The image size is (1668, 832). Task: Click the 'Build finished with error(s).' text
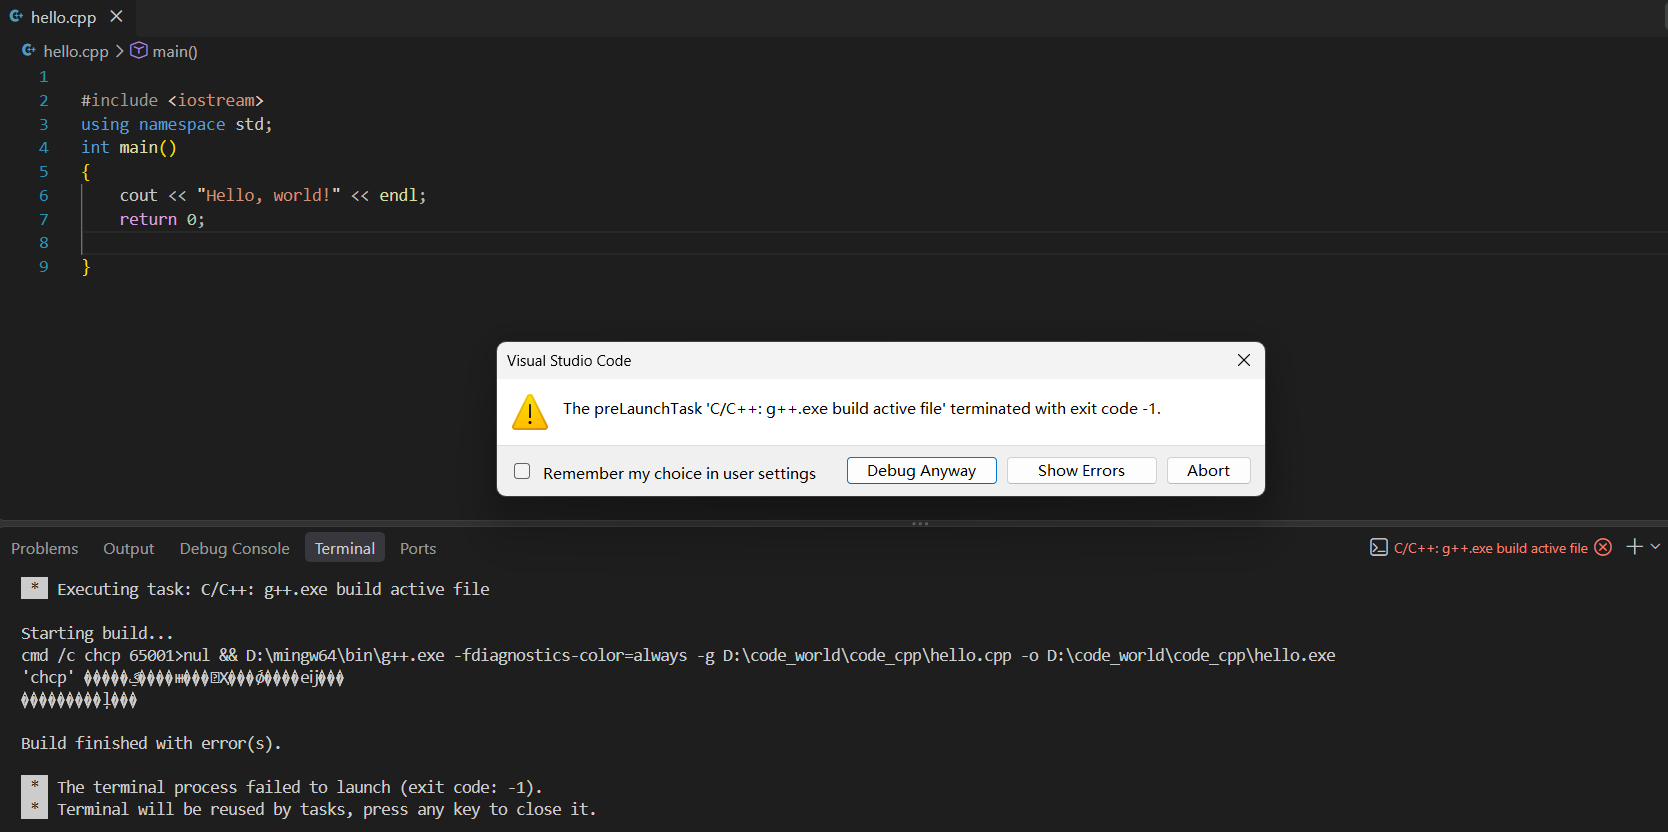click(151, 743)
